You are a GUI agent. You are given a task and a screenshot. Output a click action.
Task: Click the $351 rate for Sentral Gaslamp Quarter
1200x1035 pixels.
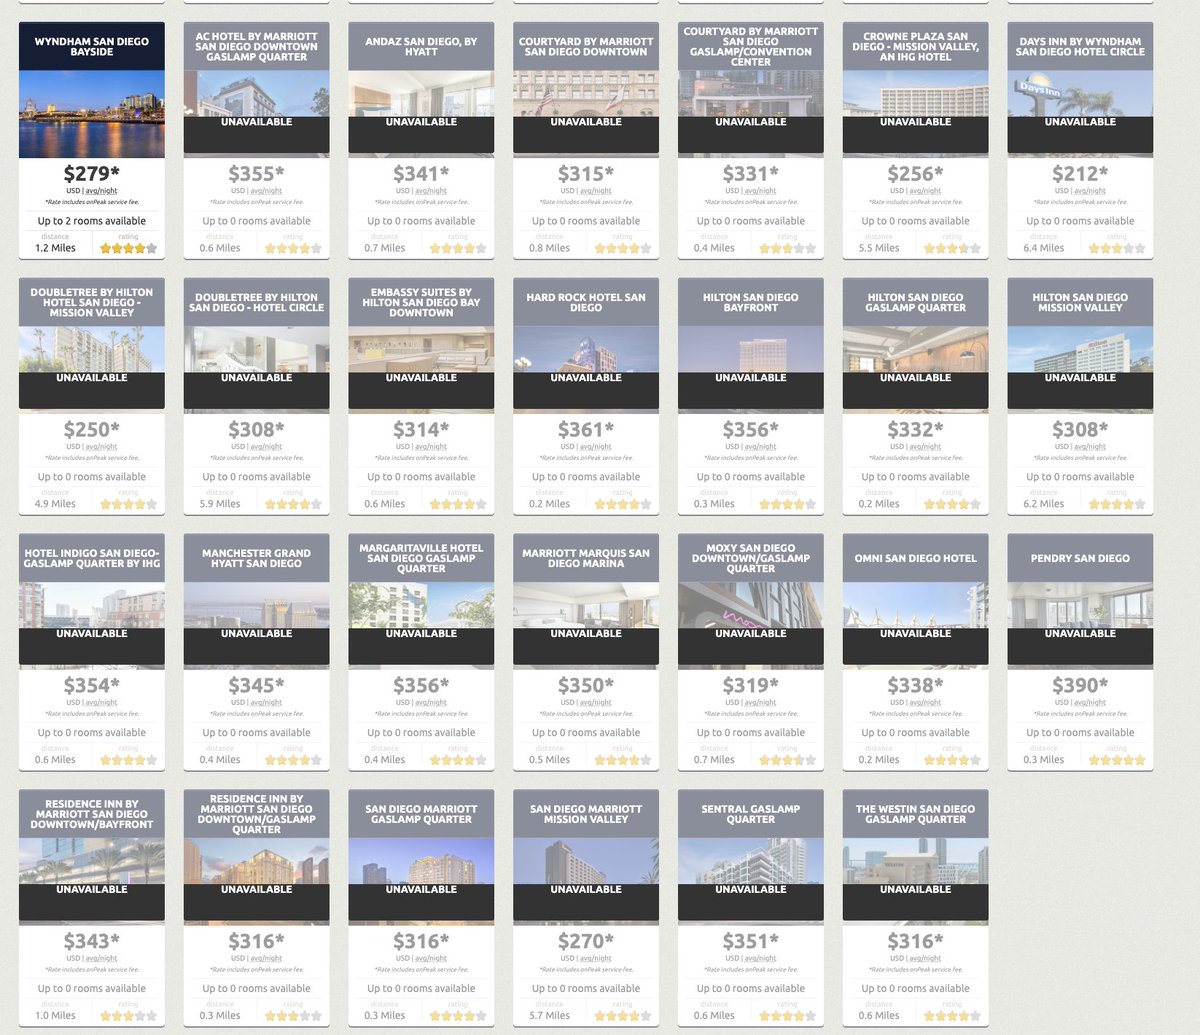tap(751, 942)
